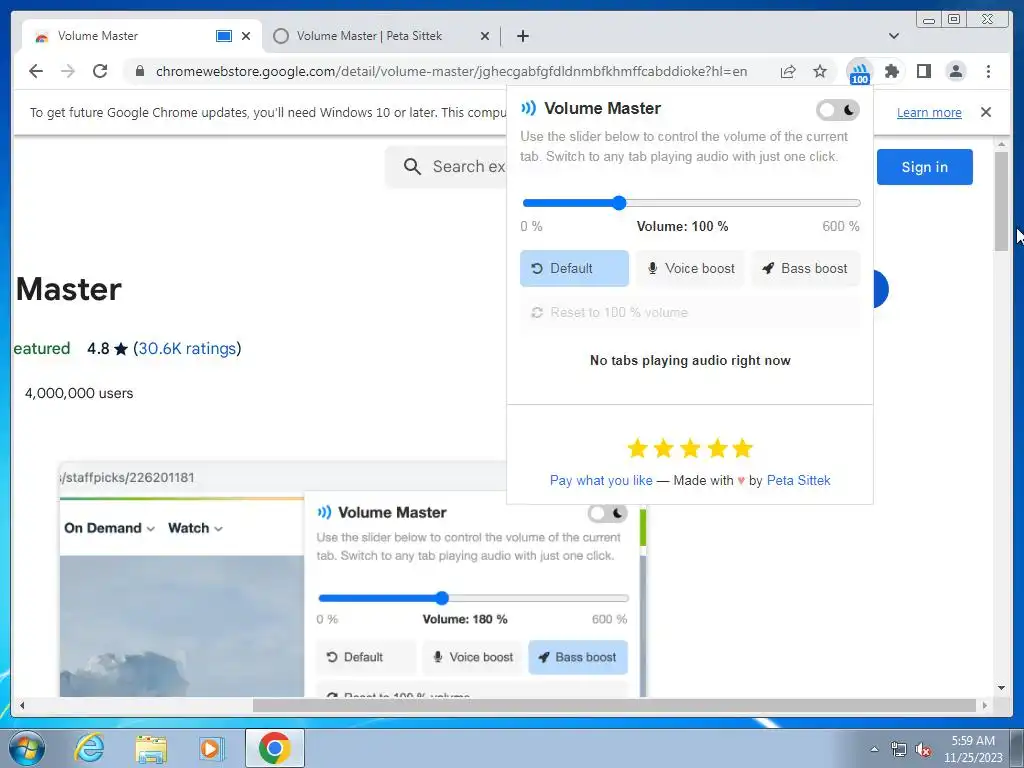Click Default in the preview screenshot

click(366, 657)
